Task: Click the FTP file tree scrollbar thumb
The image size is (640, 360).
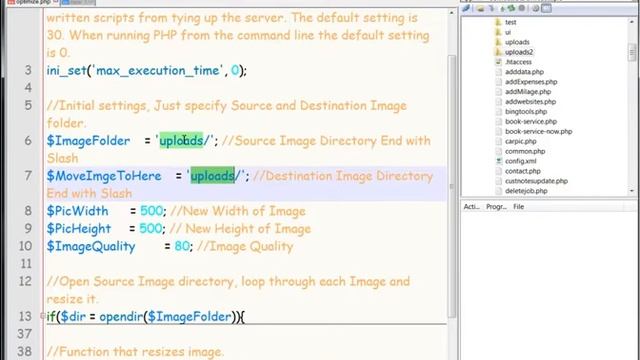Action: (632, 52)
